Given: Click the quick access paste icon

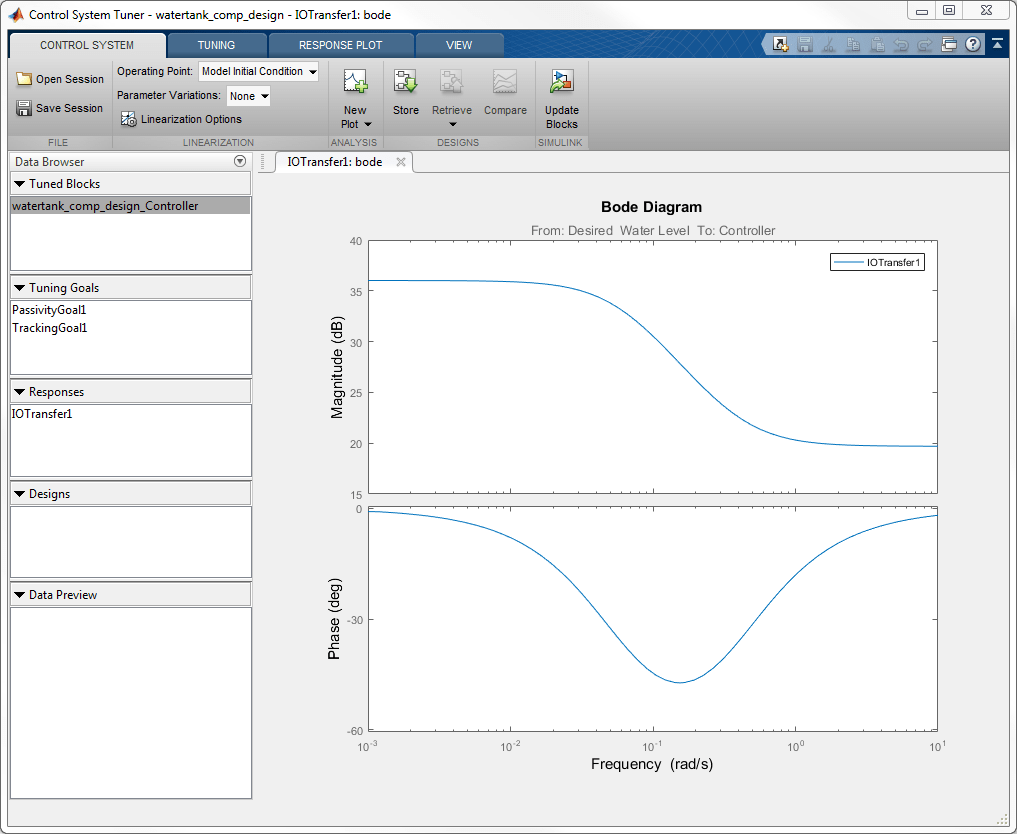Looking at the screenshot, I should coord(877,45).
